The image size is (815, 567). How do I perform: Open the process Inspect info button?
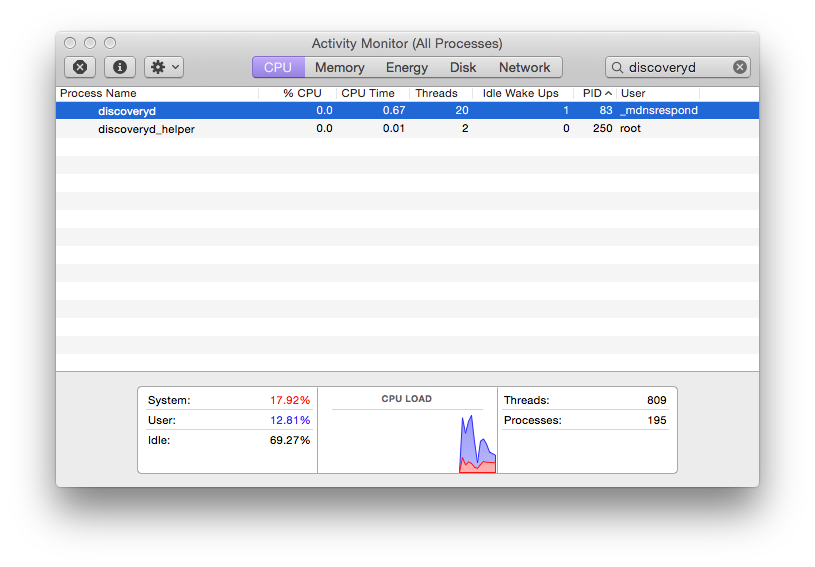tap(120, 67)
